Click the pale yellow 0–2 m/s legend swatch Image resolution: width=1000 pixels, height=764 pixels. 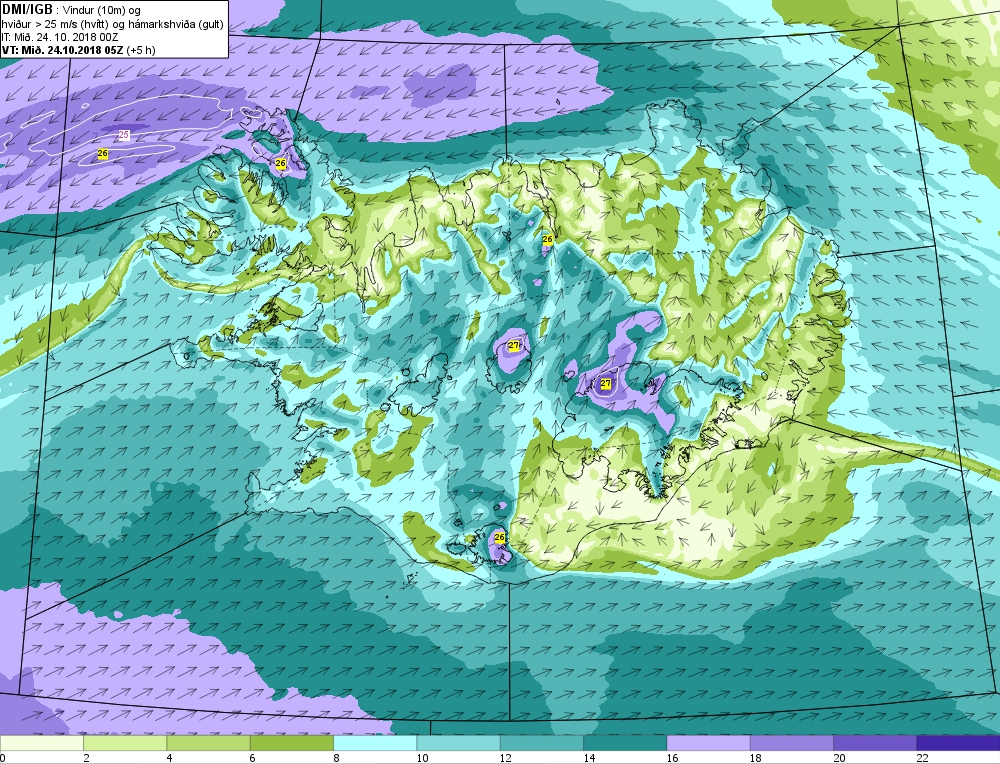click(x=41, y=743)
